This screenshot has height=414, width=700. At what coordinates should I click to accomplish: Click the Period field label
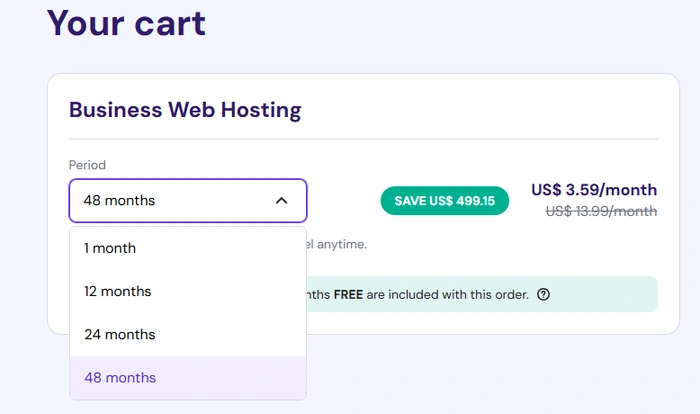point(87,164)
